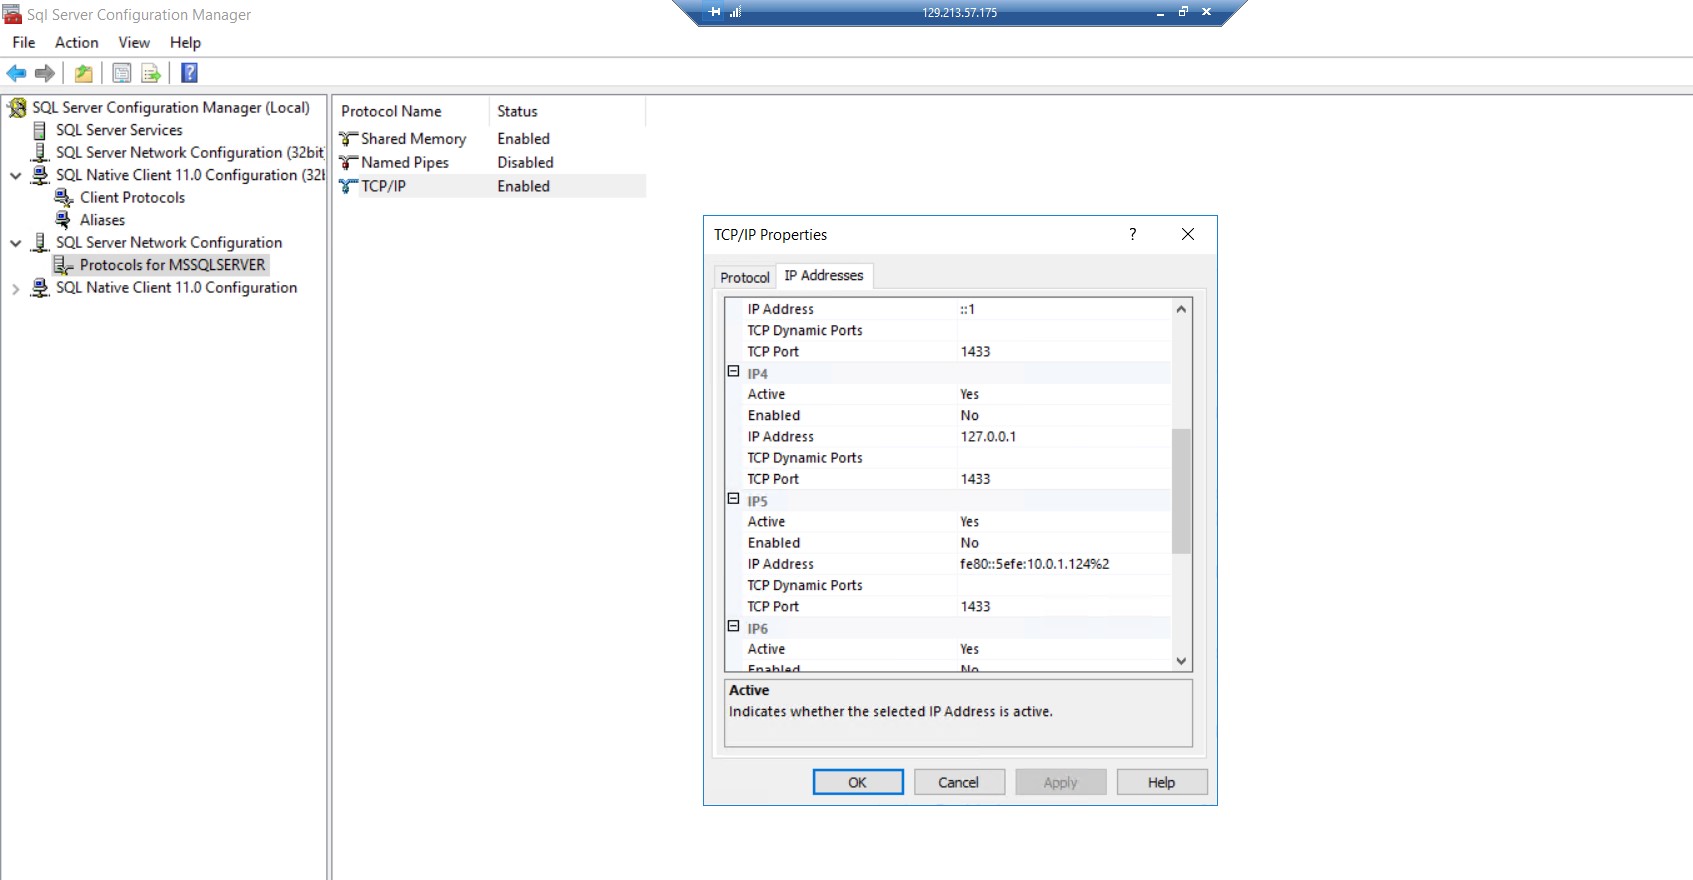The height and width of the screenshot is (880, 1693).
Task: Click the IP5 TCP Port 1433 value
Action: 1065,606
